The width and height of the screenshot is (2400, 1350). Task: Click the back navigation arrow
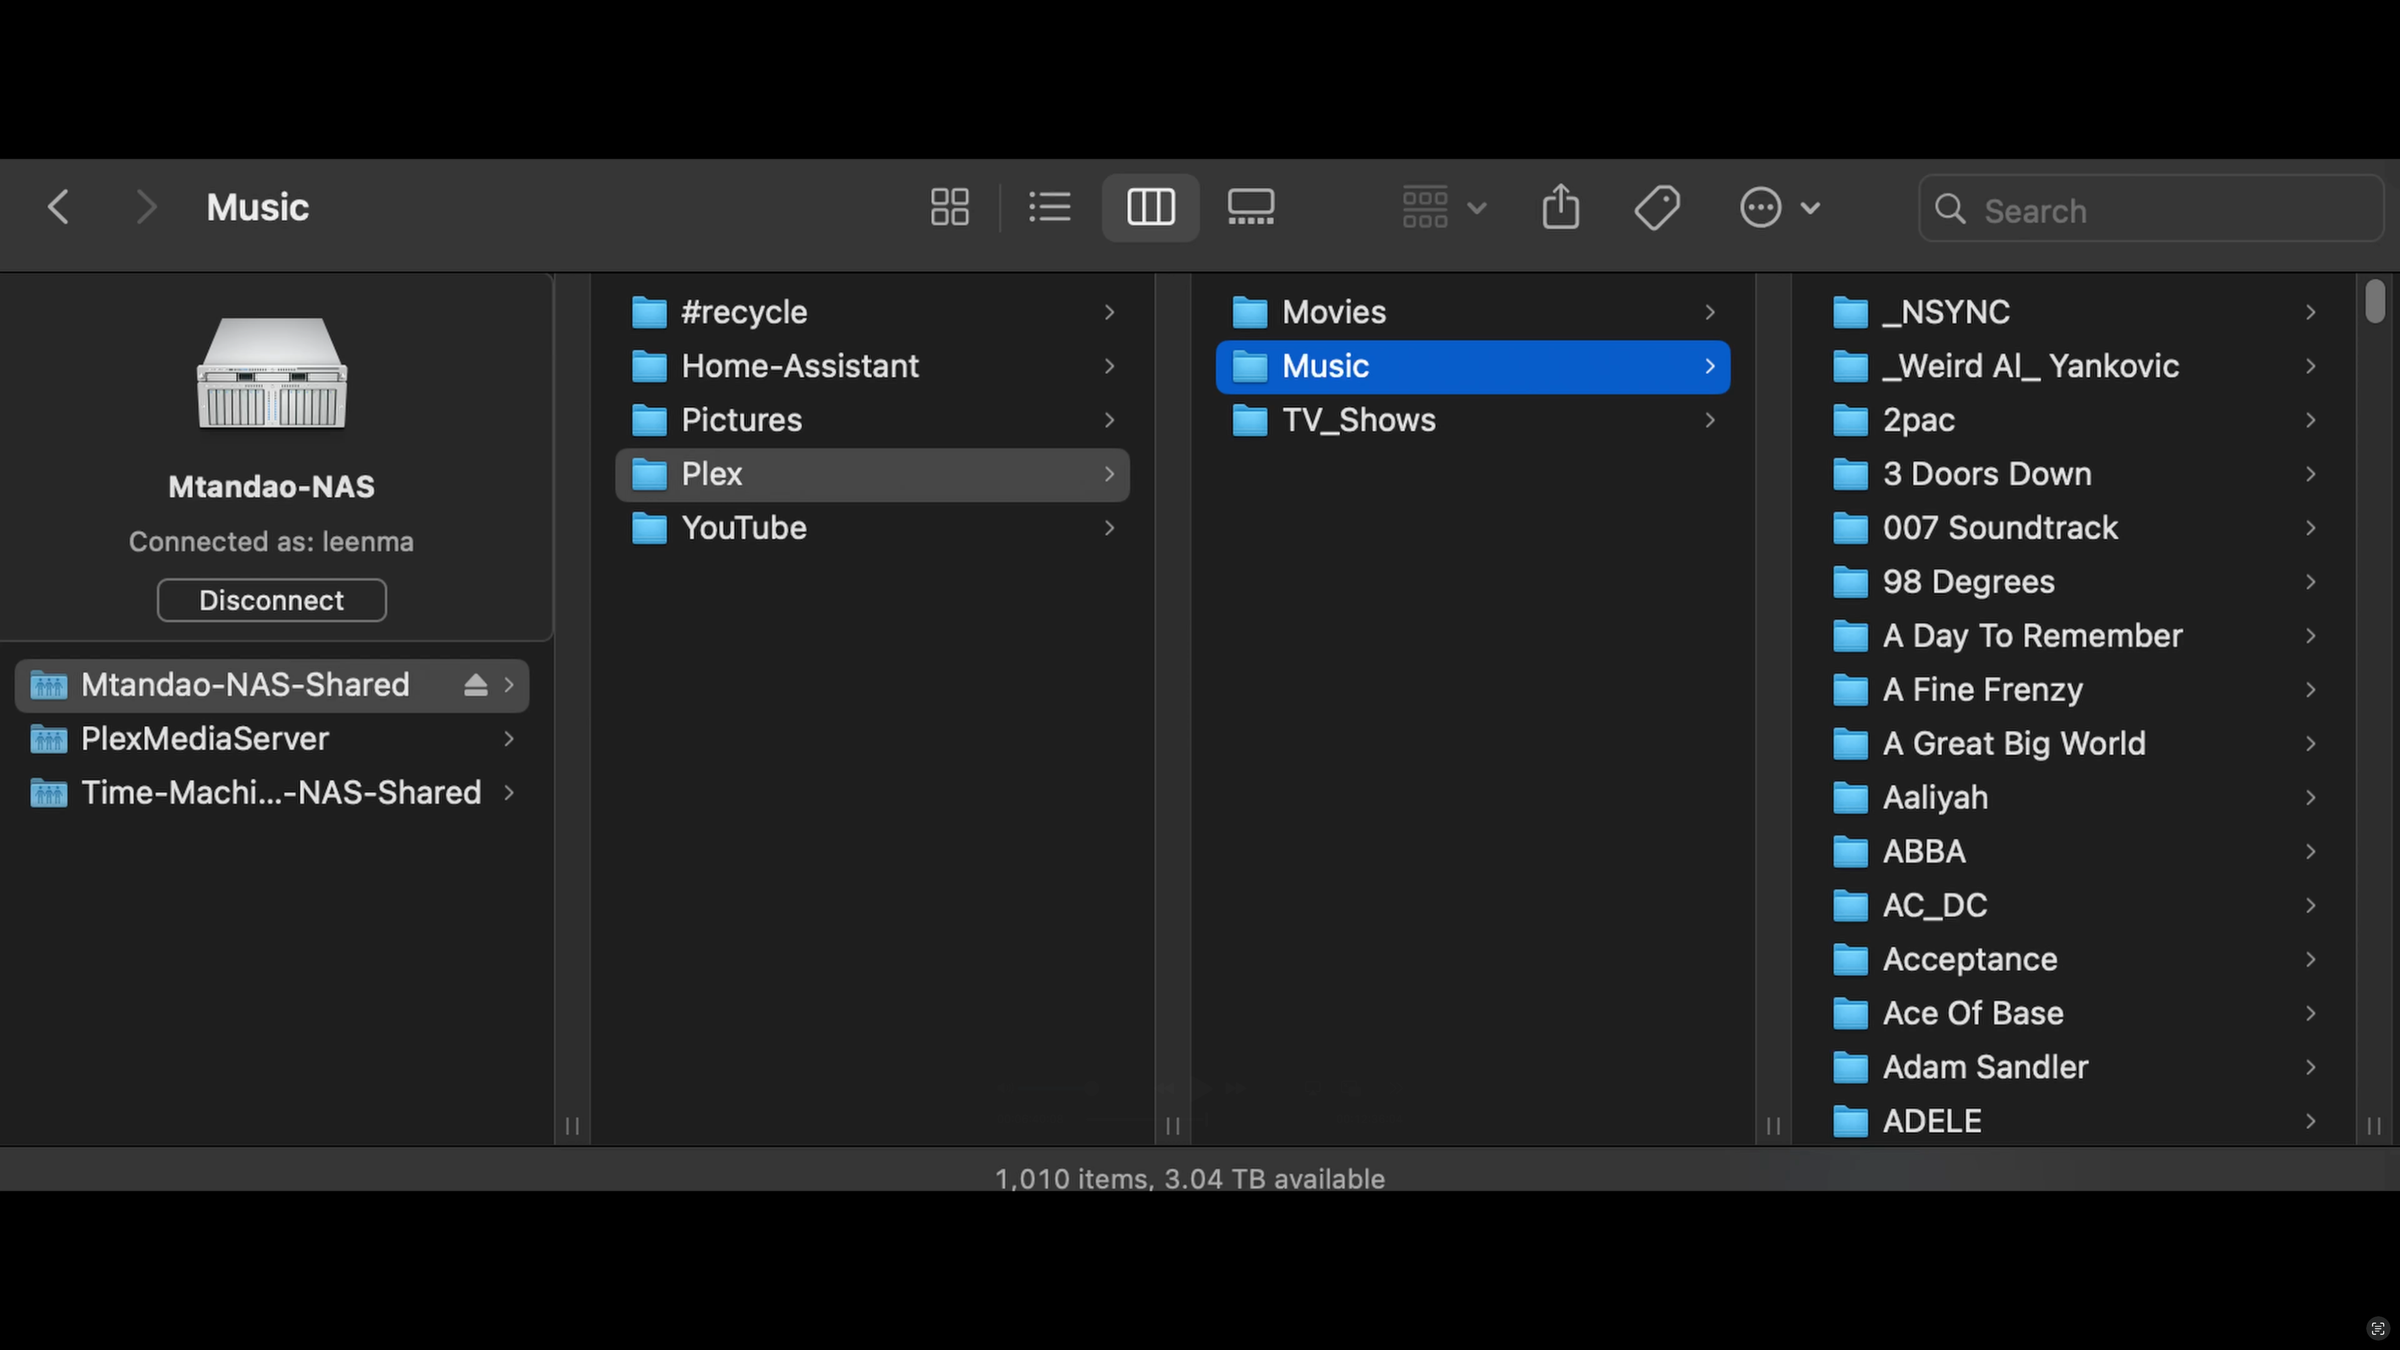tap(58, 207)
